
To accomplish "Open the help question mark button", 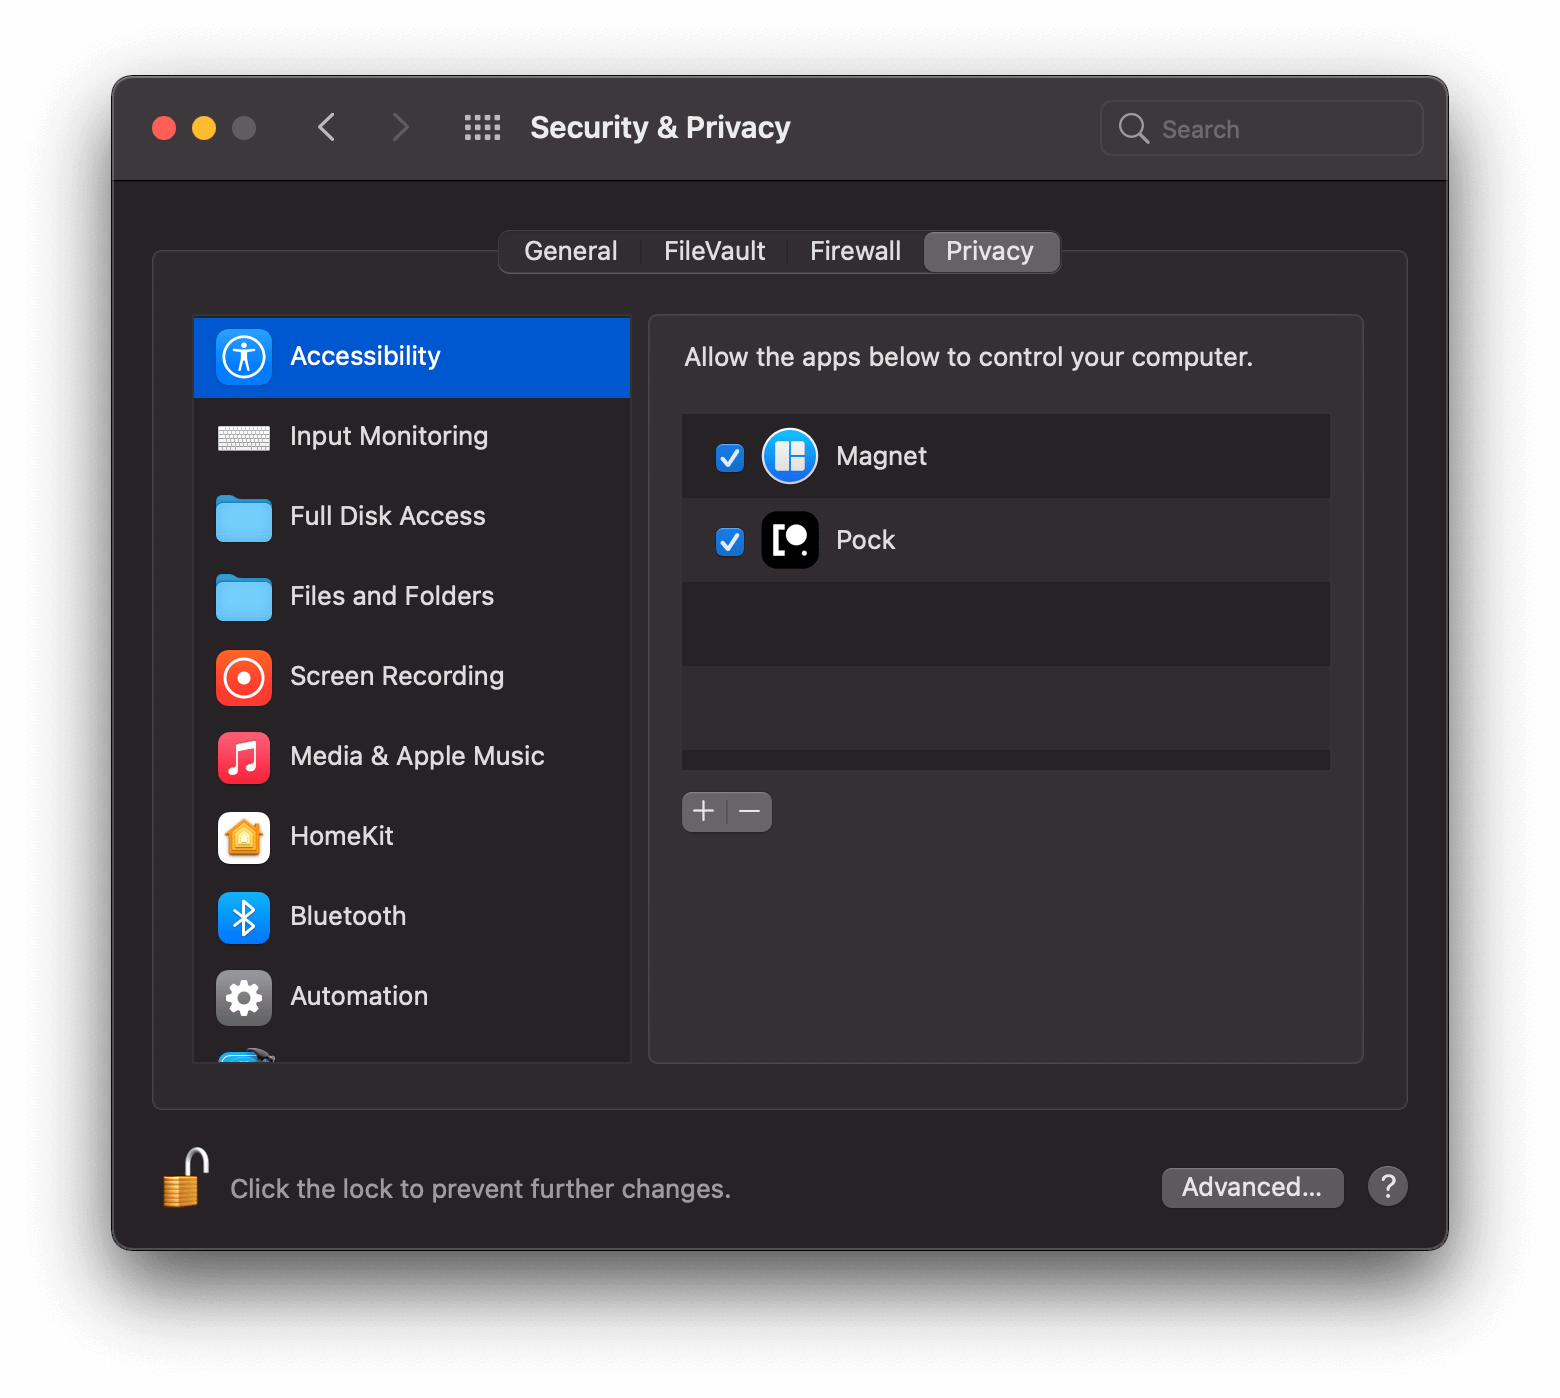I will (x=1387, y=1186).
